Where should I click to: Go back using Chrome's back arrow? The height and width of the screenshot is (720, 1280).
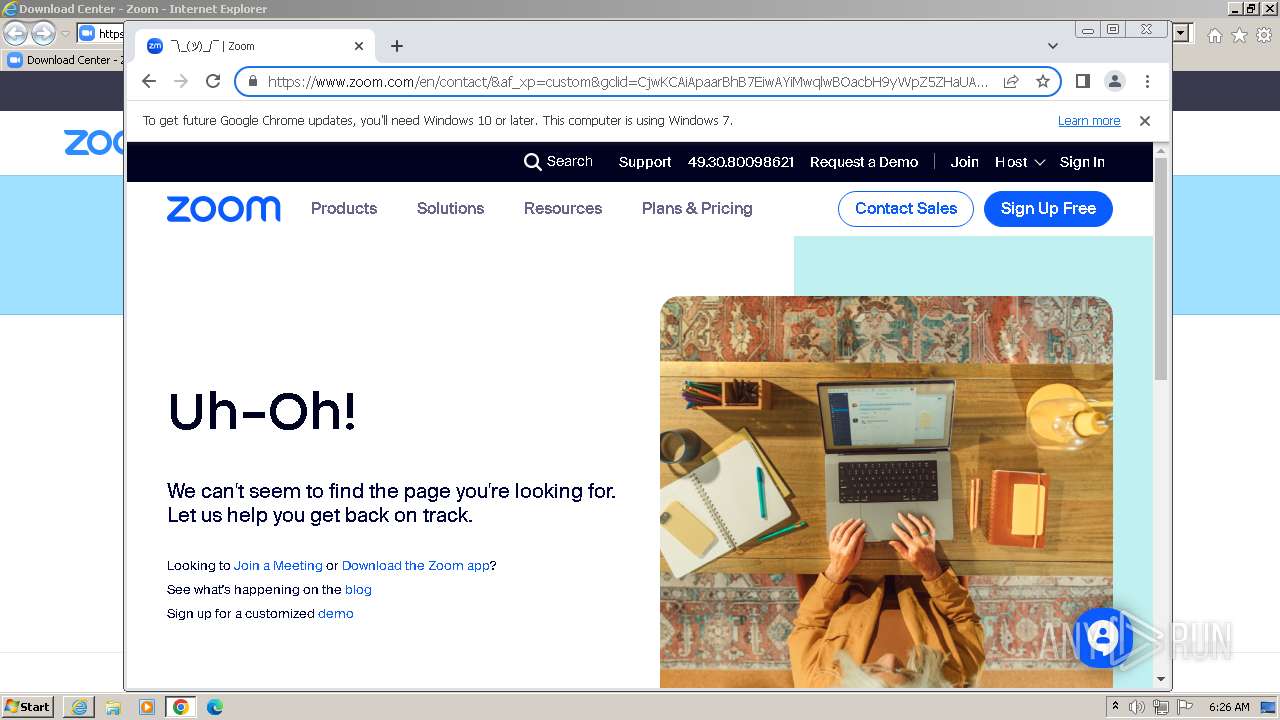click(x=149, y=81)
